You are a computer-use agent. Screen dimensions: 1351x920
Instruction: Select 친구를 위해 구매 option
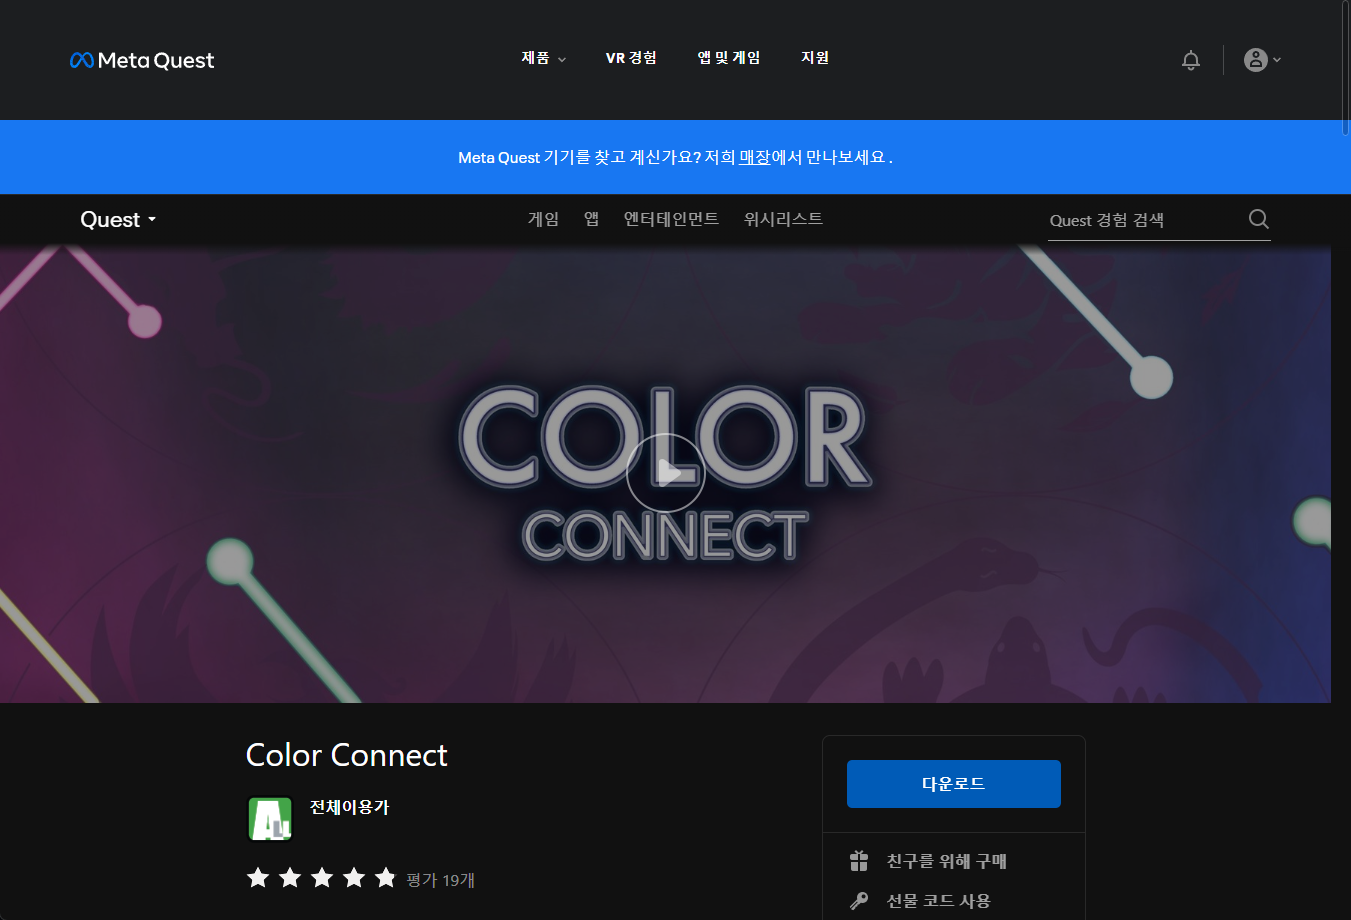click(x=946, y=861)
